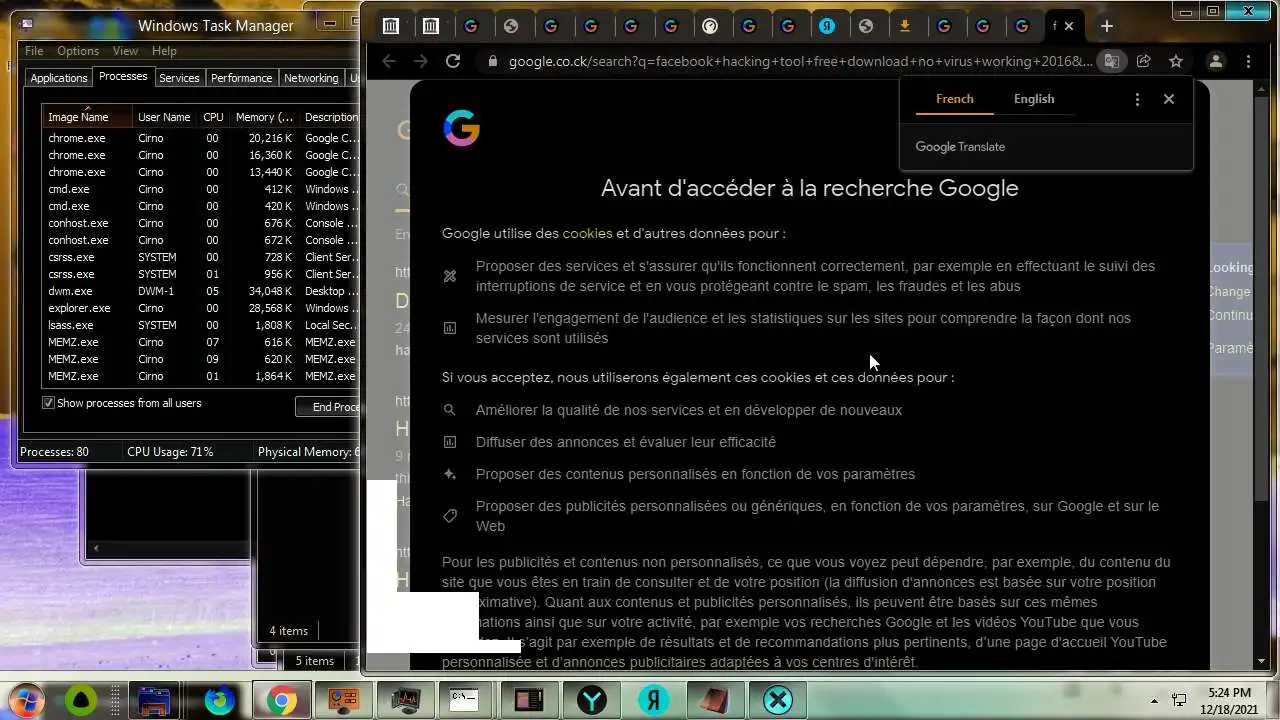This screenshot has height=720, width=1280.
Task: Select English in the translate popup
Action: tap(1034, 99)
